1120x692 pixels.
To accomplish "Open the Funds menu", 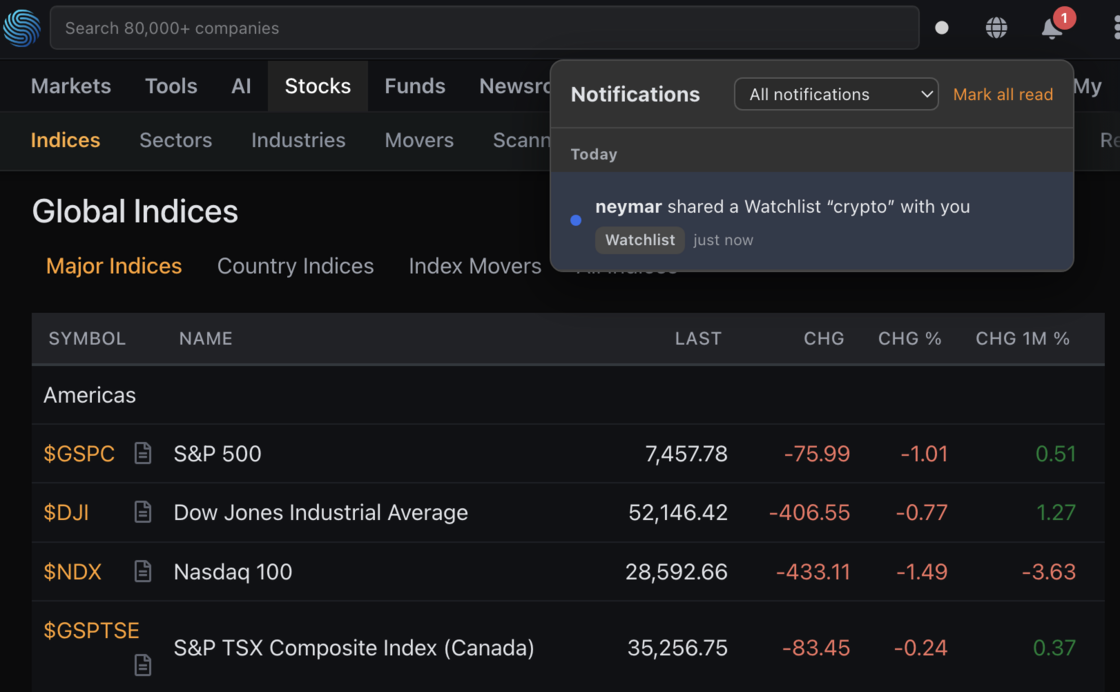I will click(x=415, y=86).
